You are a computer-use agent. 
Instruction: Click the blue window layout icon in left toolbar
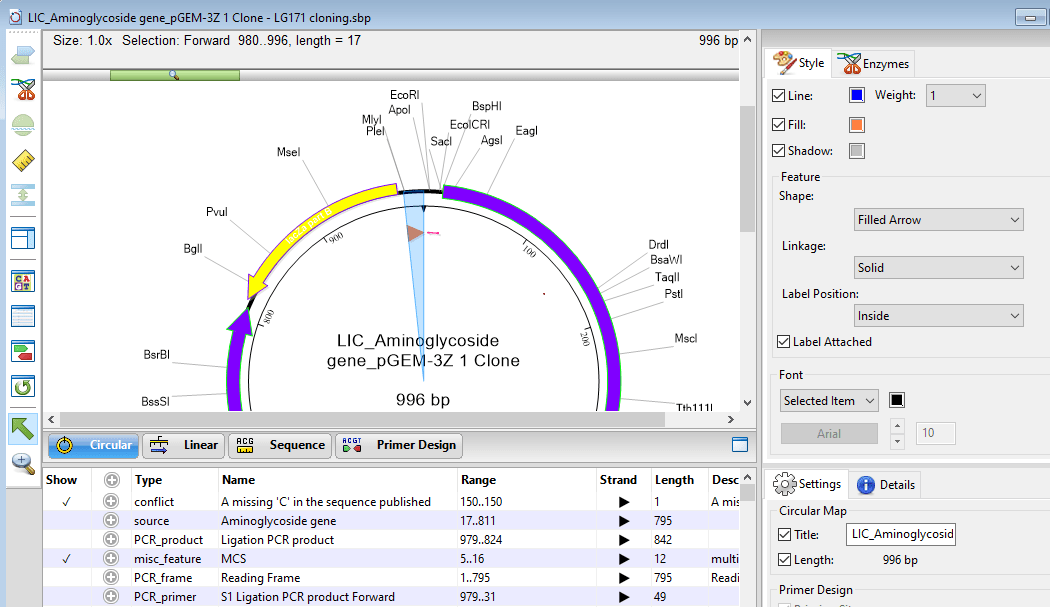point(23,239)
